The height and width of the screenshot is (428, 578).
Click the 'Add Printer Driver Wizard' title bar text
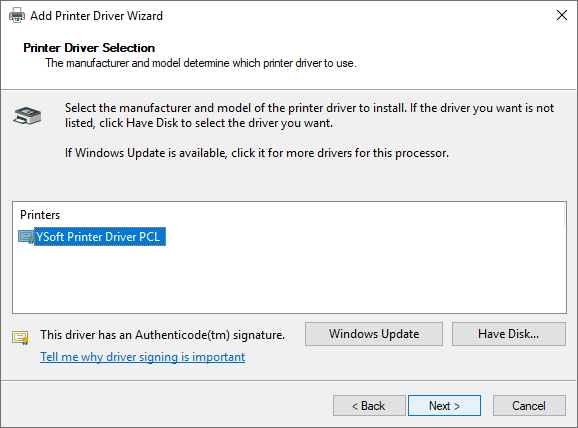point(96,16)
